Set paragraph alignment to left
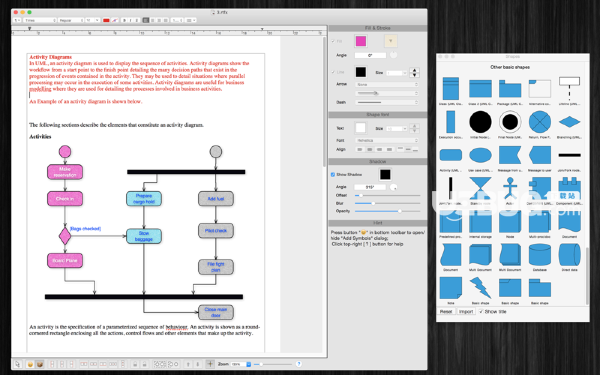600x375 pixels. [x=146, y=20]
